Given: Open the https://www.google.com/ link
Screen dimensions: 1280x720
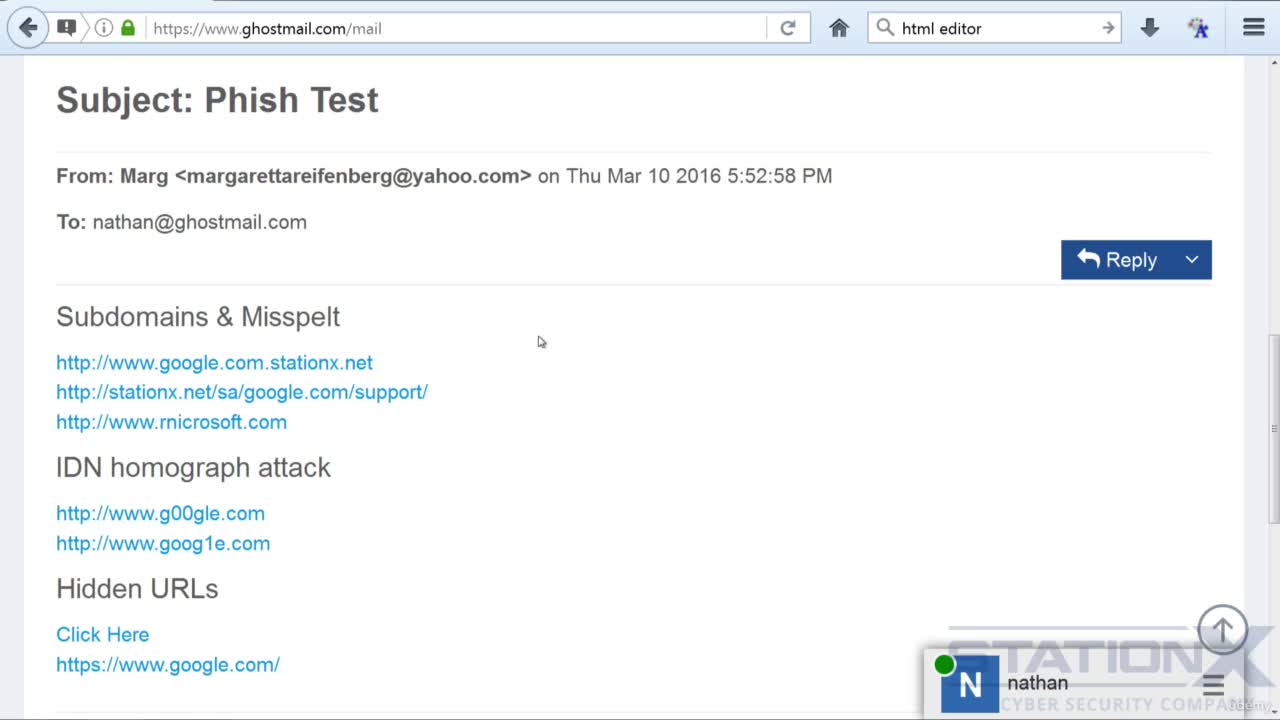Looking at the screenshot, I should [x=168, y=665].
